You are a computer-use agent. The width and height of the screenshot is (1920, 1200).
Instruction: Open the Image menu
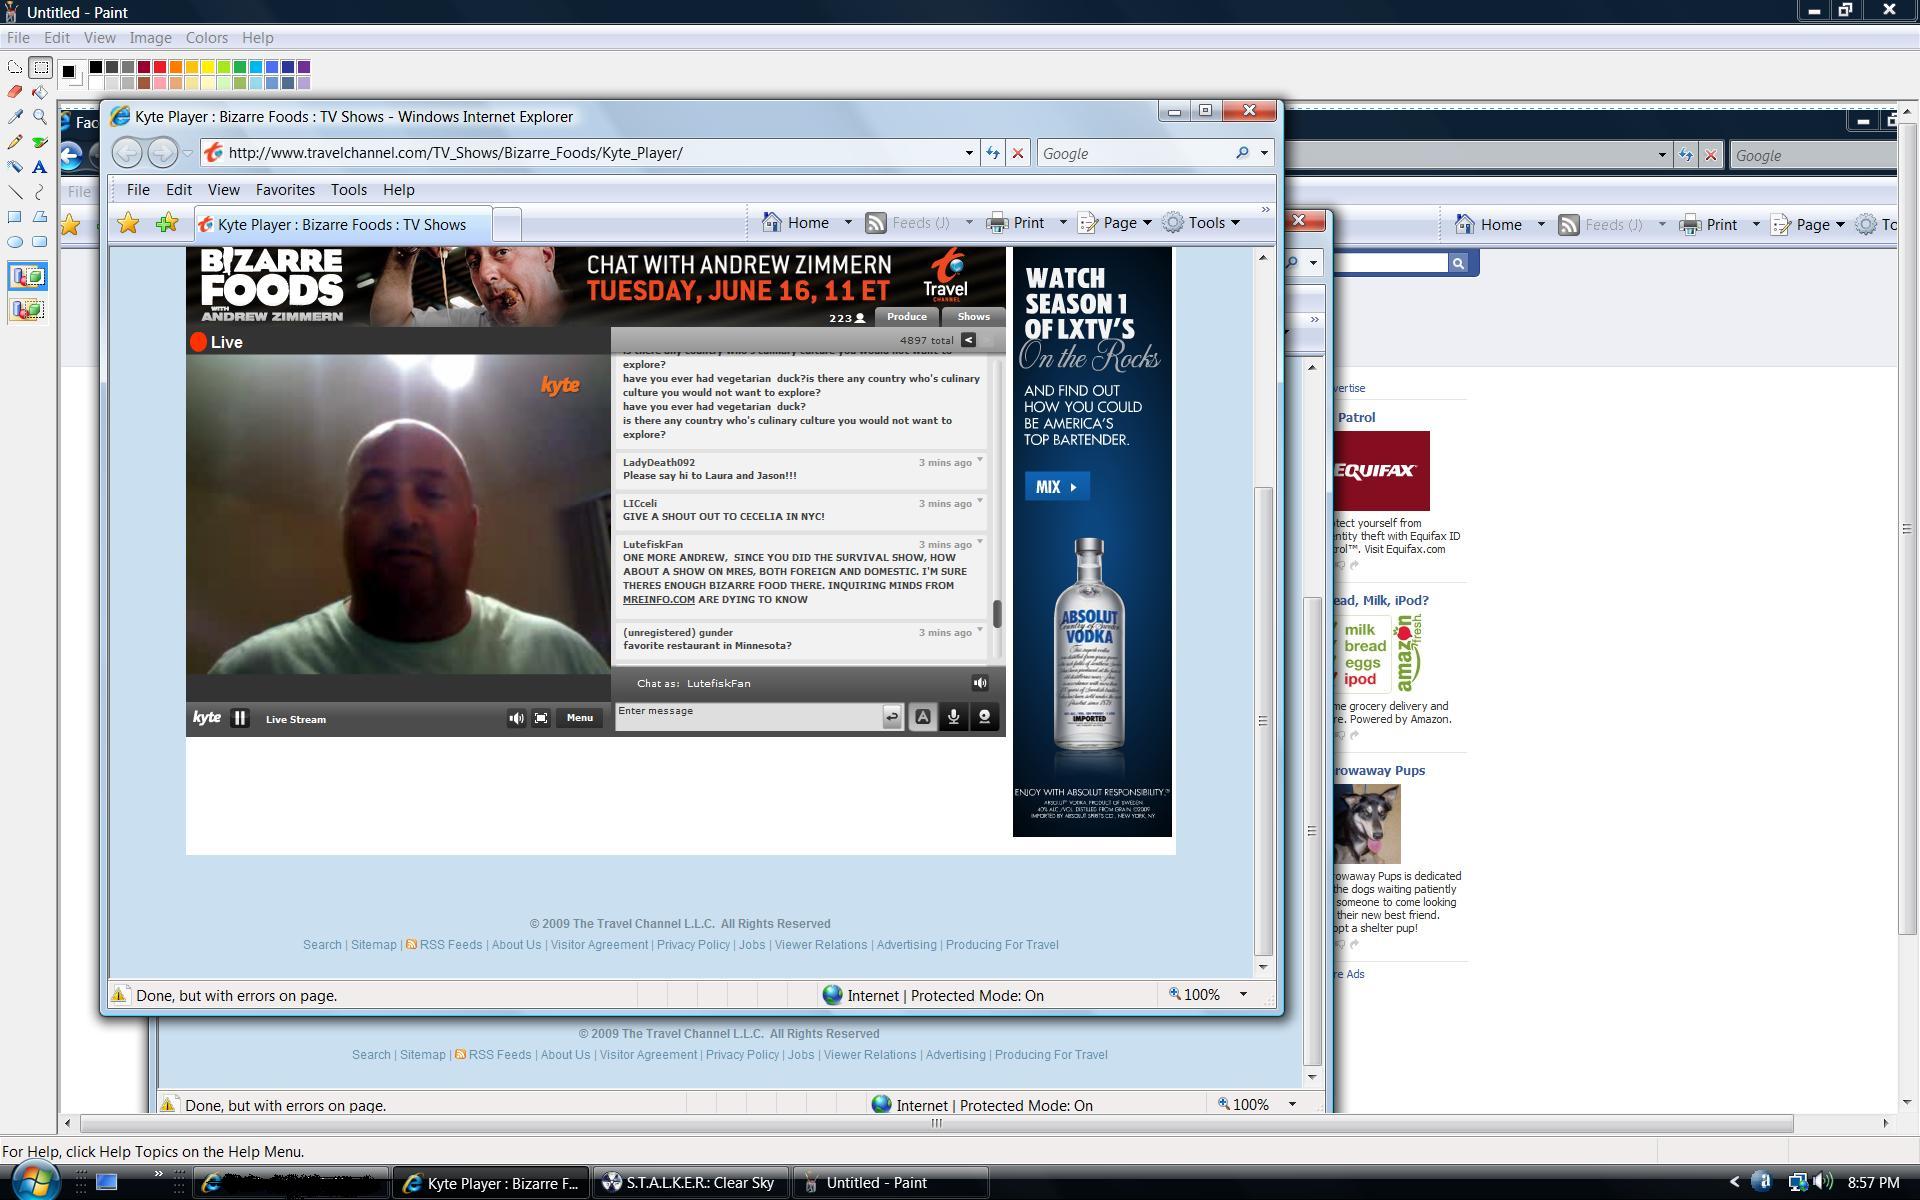[x=150, y=38]
